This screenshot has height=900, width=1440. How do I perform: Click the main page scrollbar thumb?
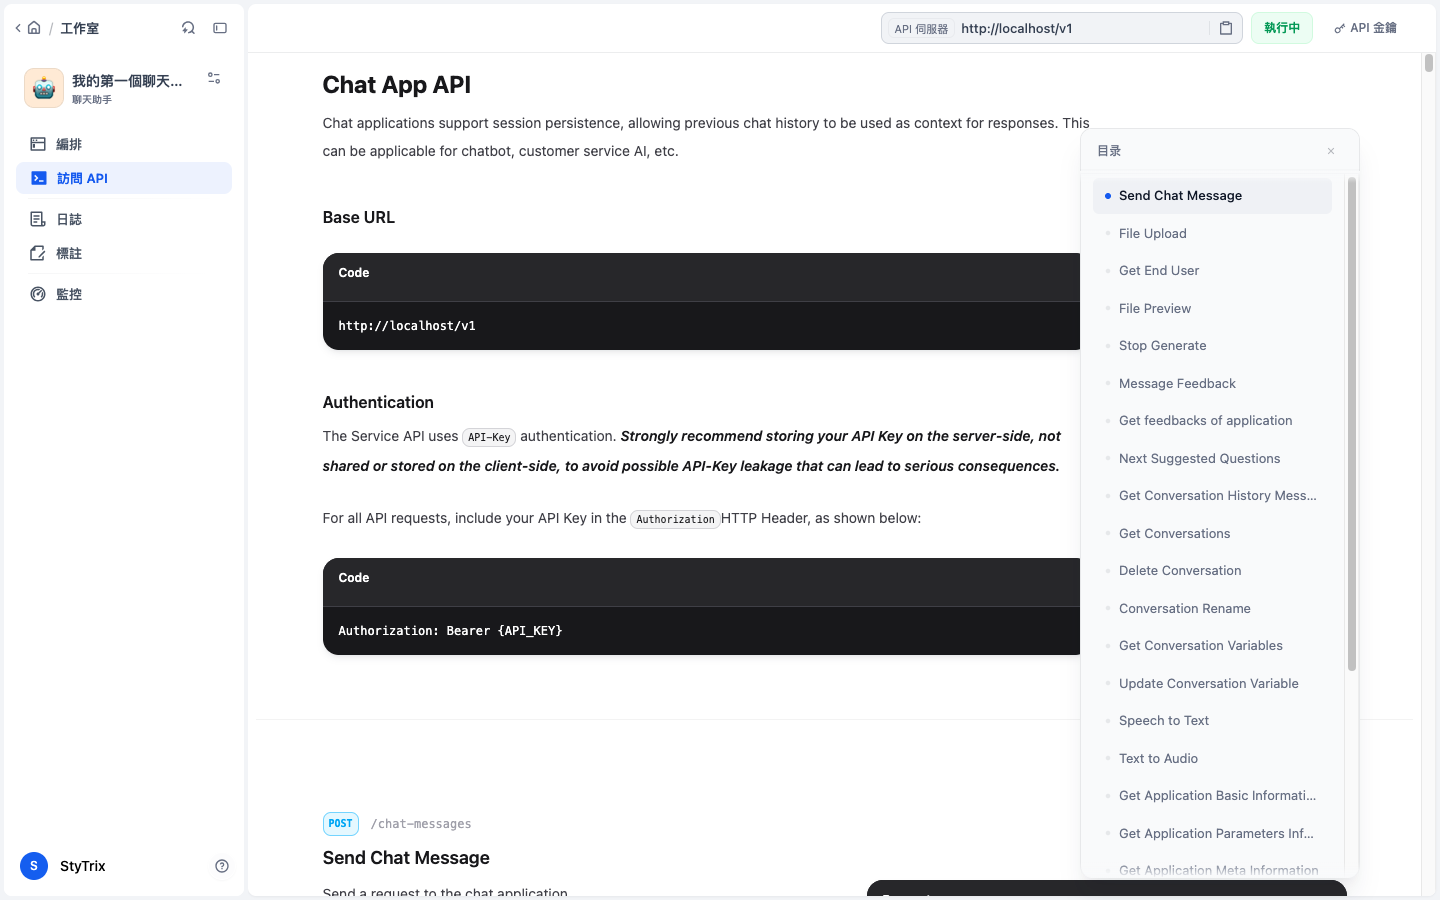click(1429, 62)
